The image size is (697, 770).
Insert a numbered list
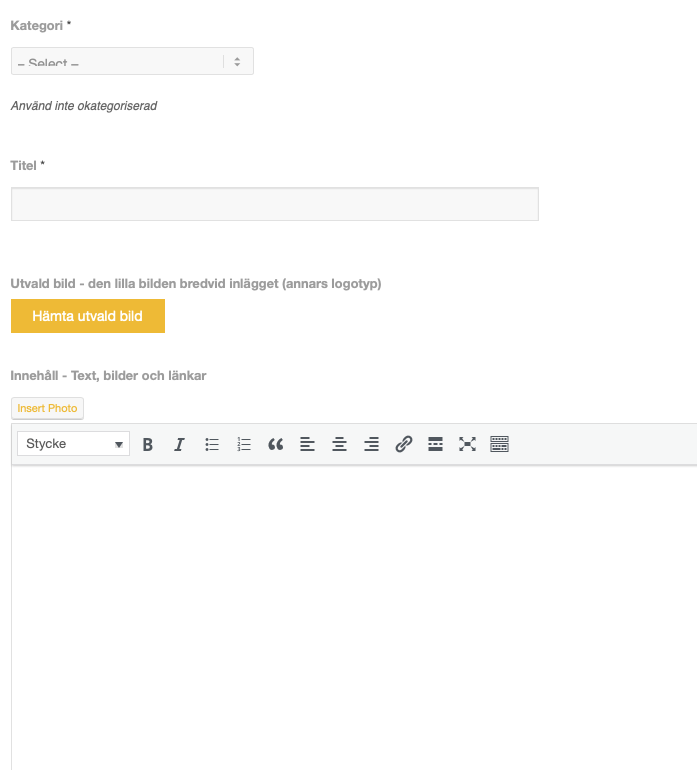[x=244, y=444]
